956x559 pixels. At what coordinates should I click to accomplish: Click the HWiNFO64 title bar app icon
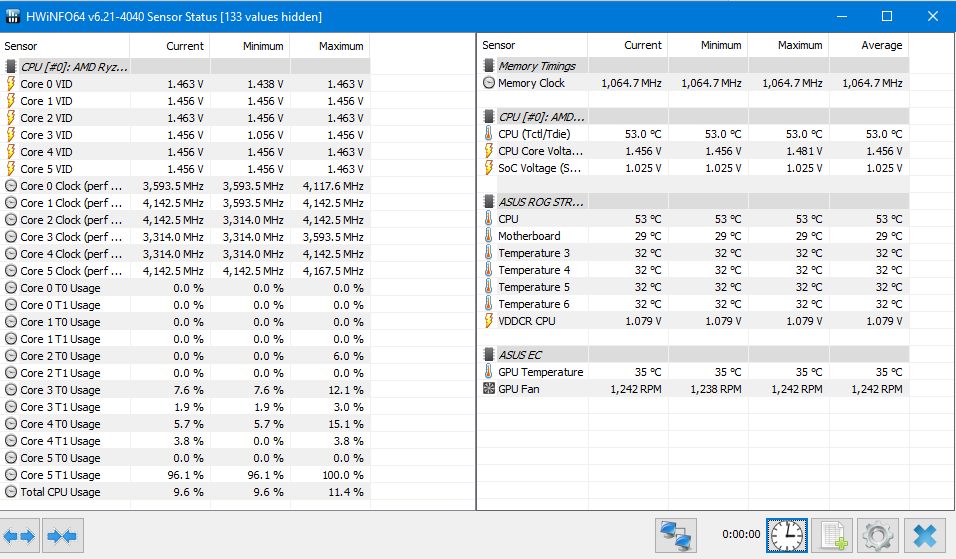tap(12, 16)
